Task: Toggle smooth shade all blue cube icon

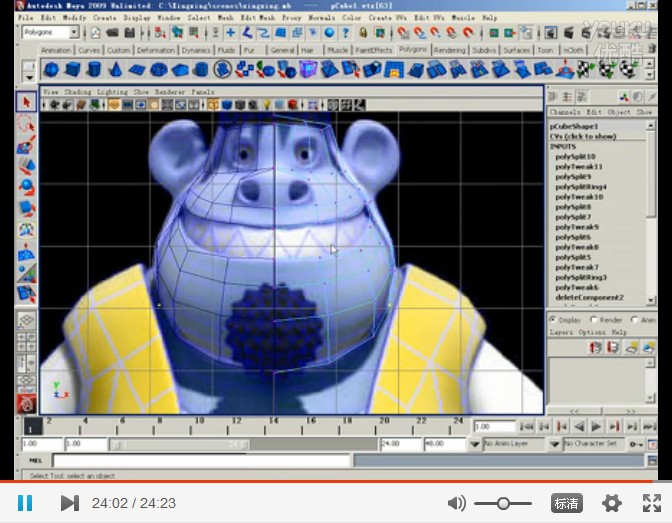Action: pyautogui.click(x=227, y=105)
